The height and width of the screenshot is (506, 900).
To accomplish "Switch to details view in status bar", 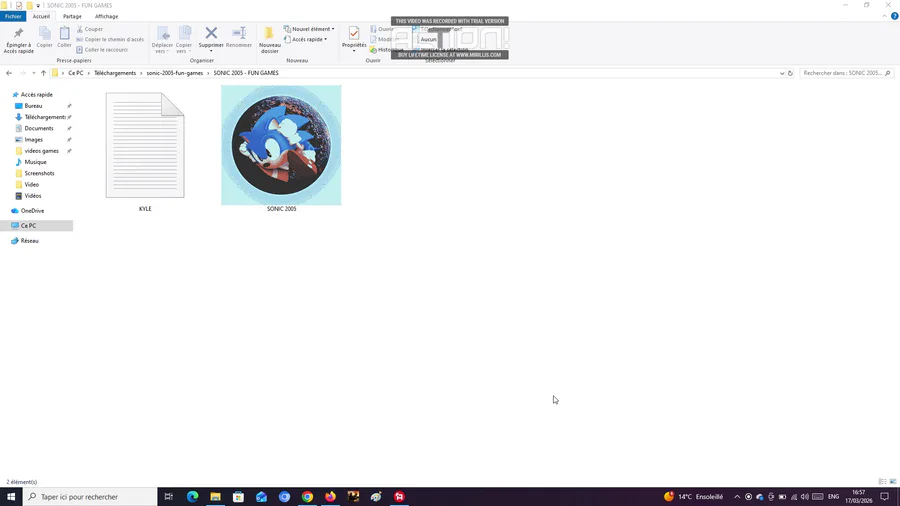I will [882, 482].
